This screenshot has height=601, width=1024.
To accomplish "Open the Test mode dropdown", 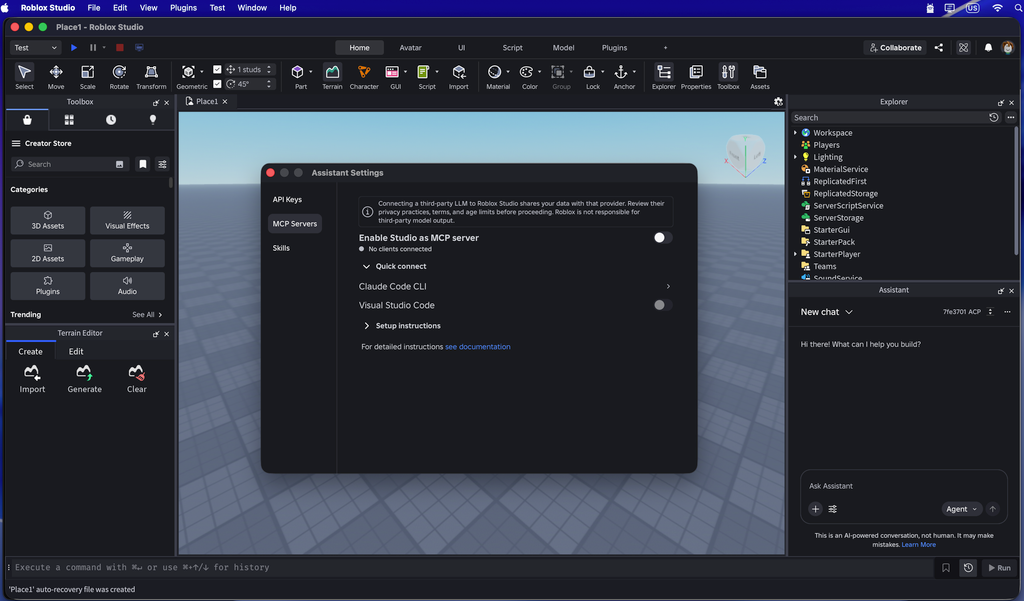I will click(x=35, y=48).
